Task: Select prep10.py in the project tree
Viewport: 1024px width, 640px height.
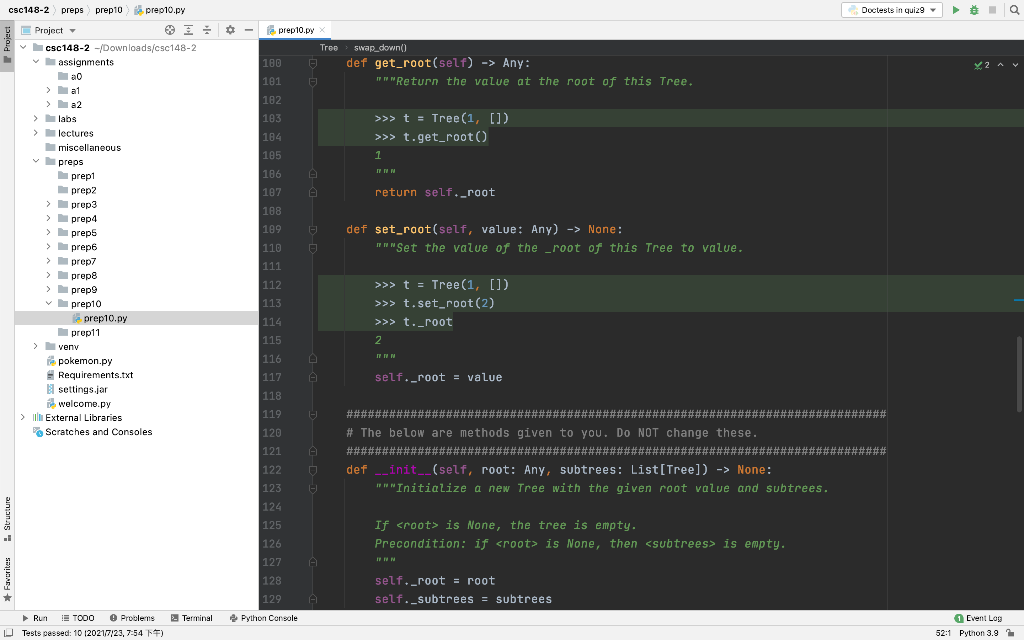Action: [100, 318]
